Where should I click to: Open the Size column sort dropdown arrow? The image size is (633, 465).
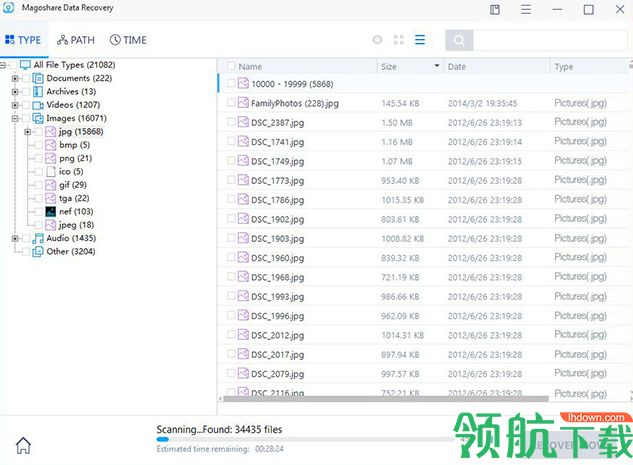pyautogui.click(x=436, y=66)
